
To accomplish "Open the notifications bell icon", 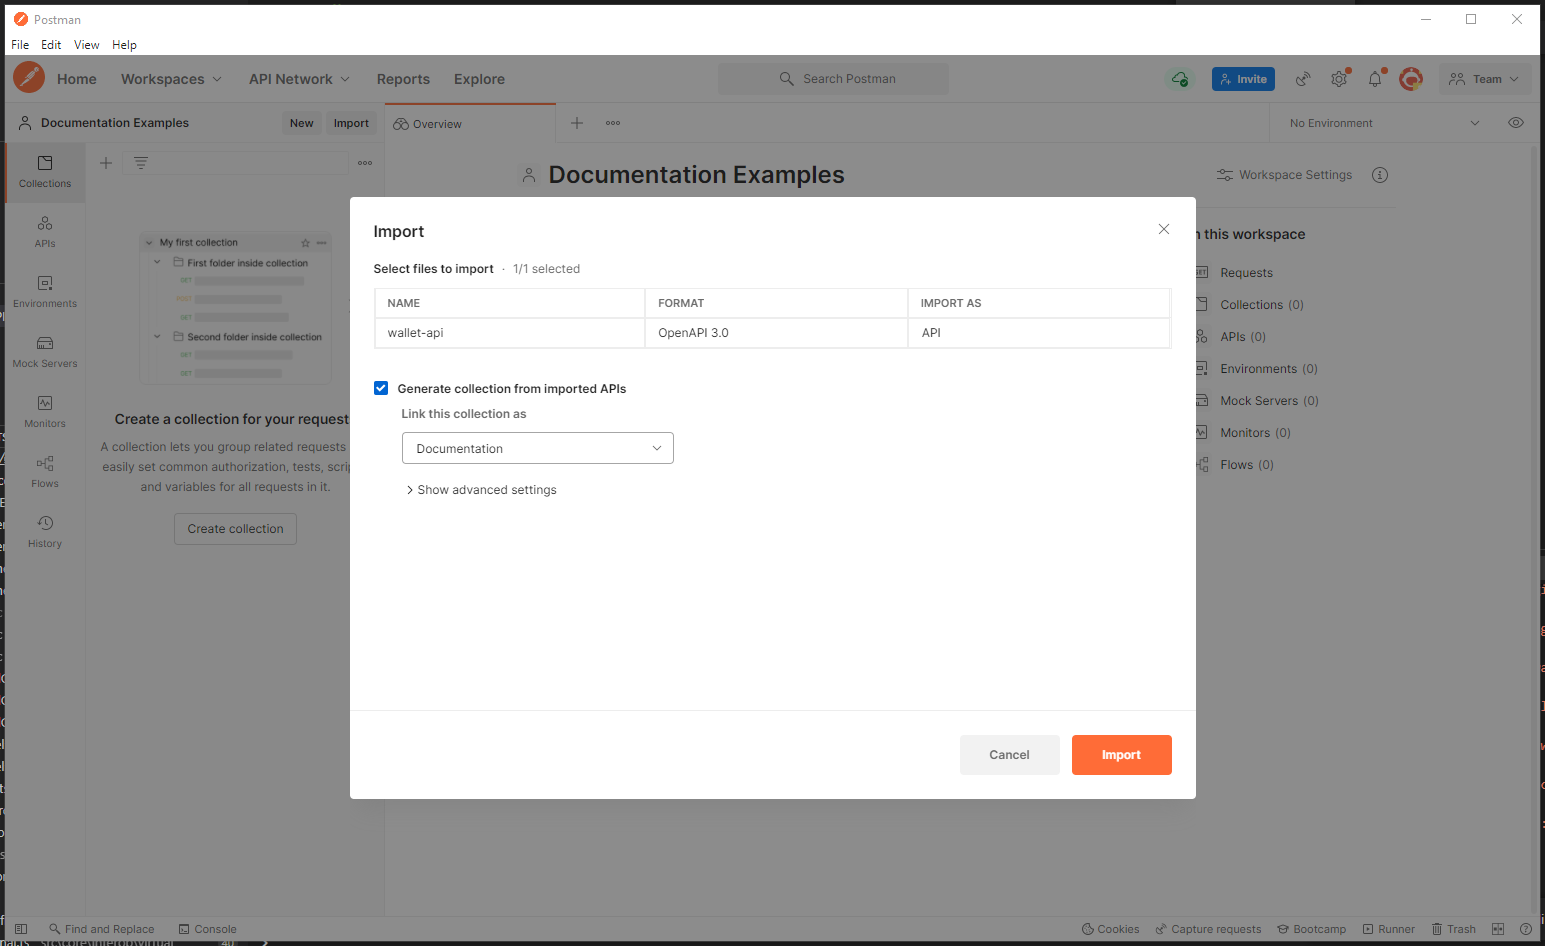I will coord(1375,79).
